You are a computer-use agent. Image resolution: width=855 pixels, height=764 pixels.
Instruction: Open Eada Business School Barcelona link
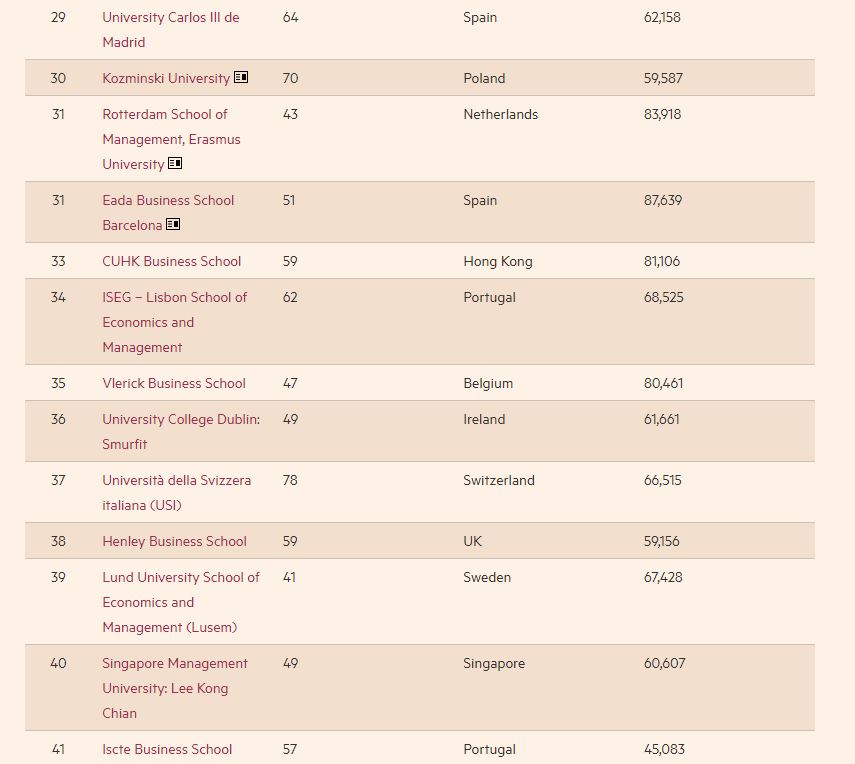(x=168, y=213)
